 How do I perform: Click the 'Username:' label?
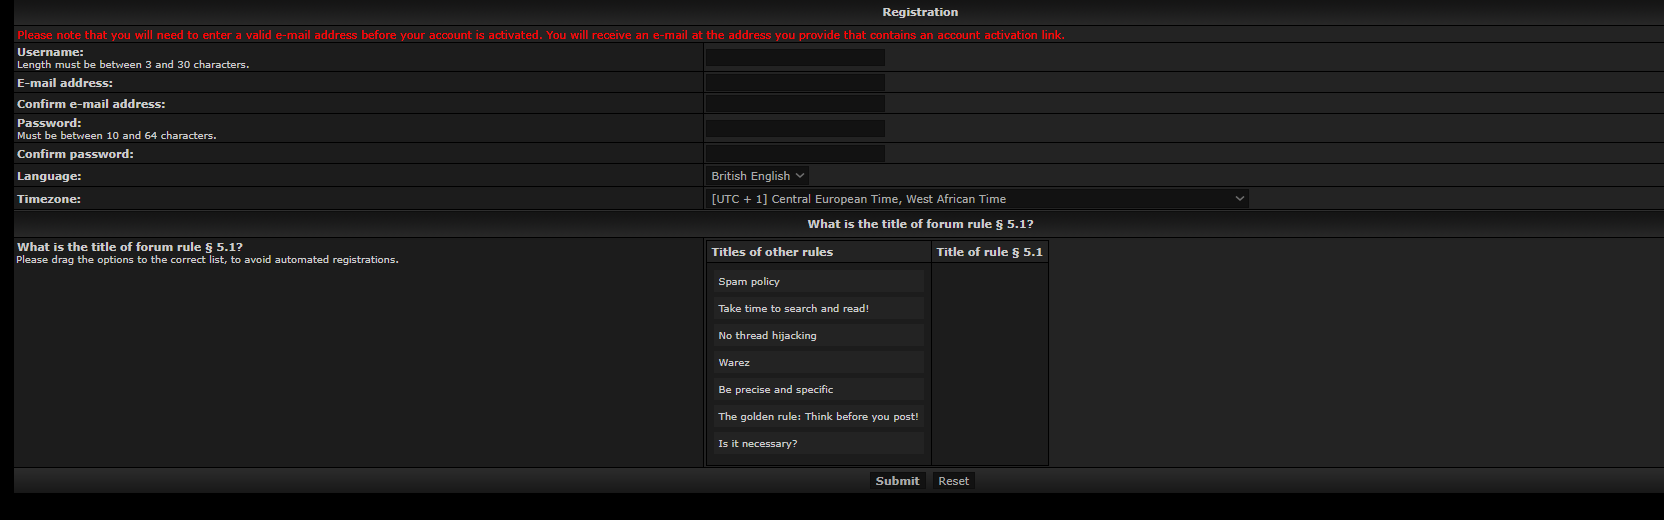(50, 52)
